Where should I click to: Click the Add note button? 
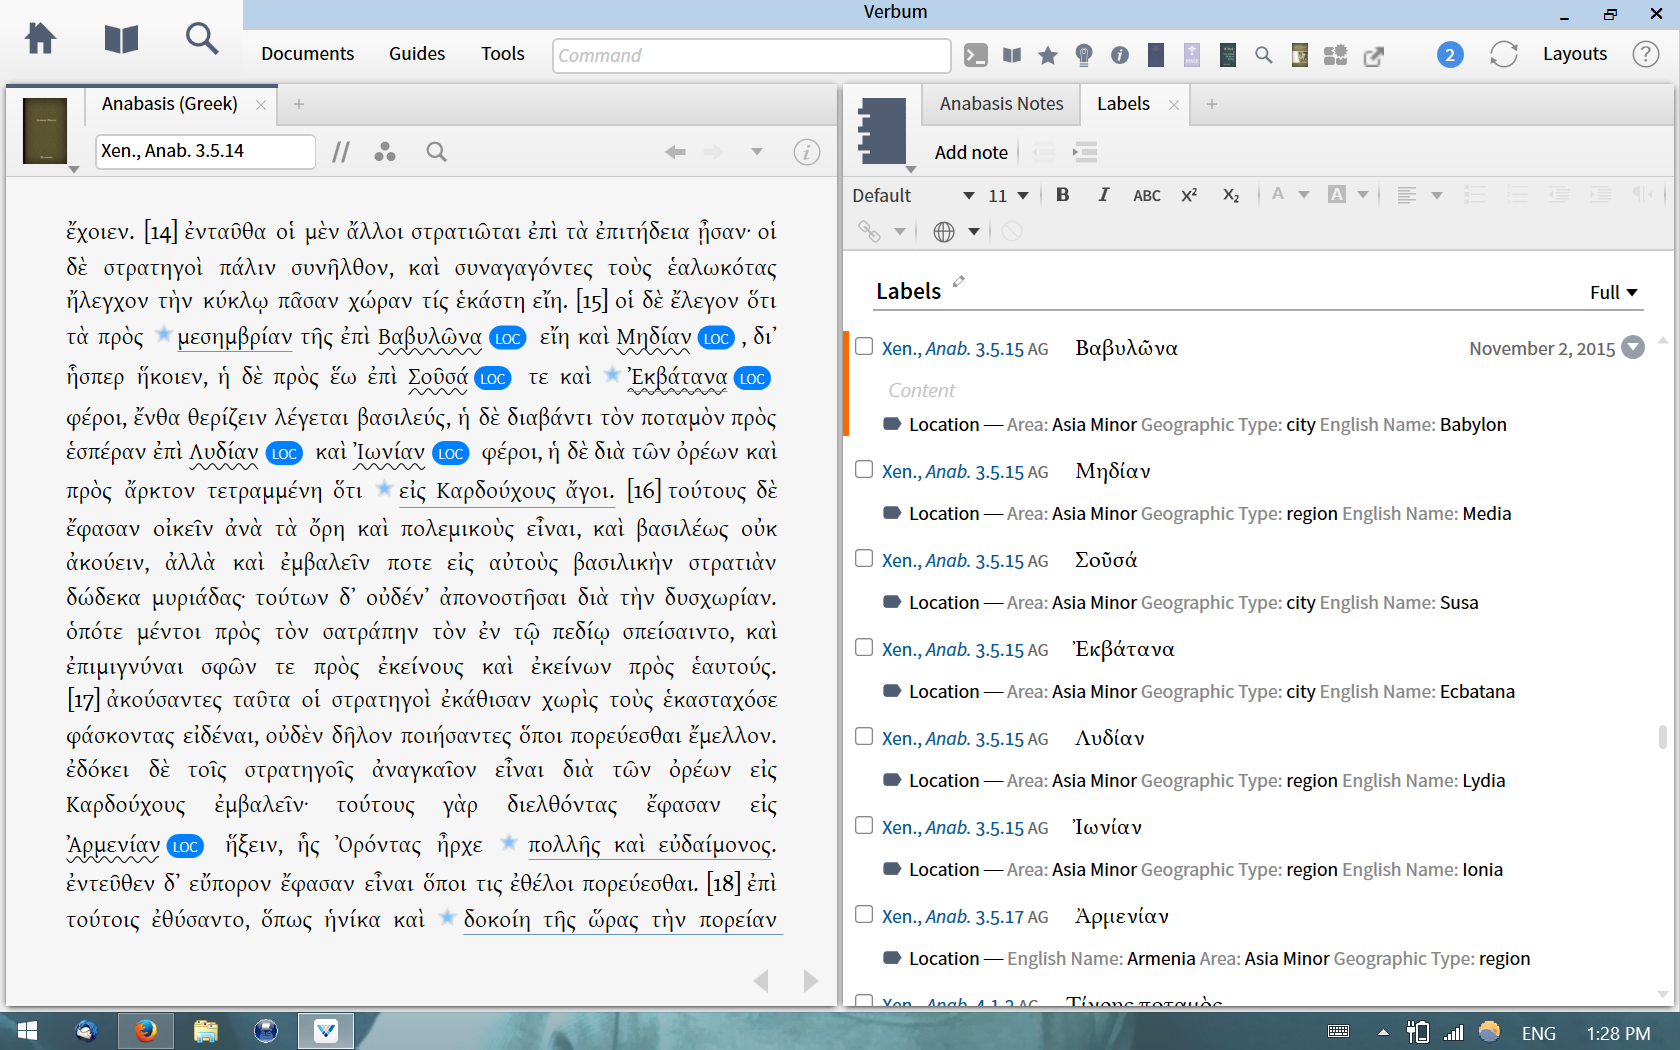pyautogui.click(x=971, y=153)
